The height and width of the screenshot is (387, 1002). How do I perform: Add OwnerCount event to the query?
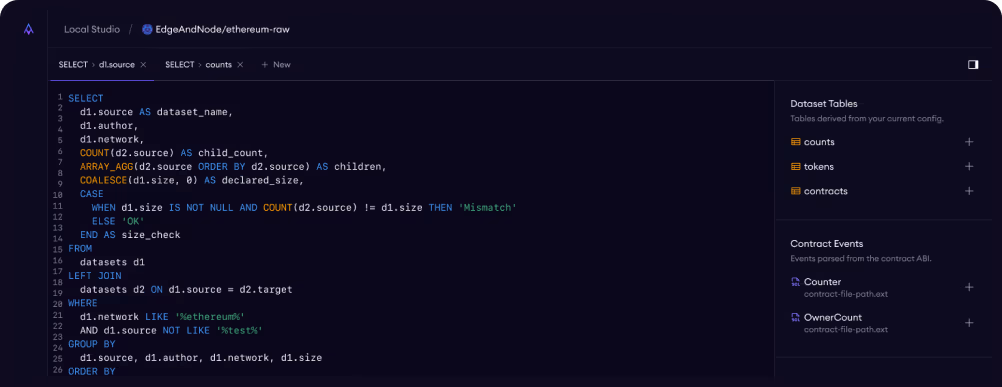969,323
